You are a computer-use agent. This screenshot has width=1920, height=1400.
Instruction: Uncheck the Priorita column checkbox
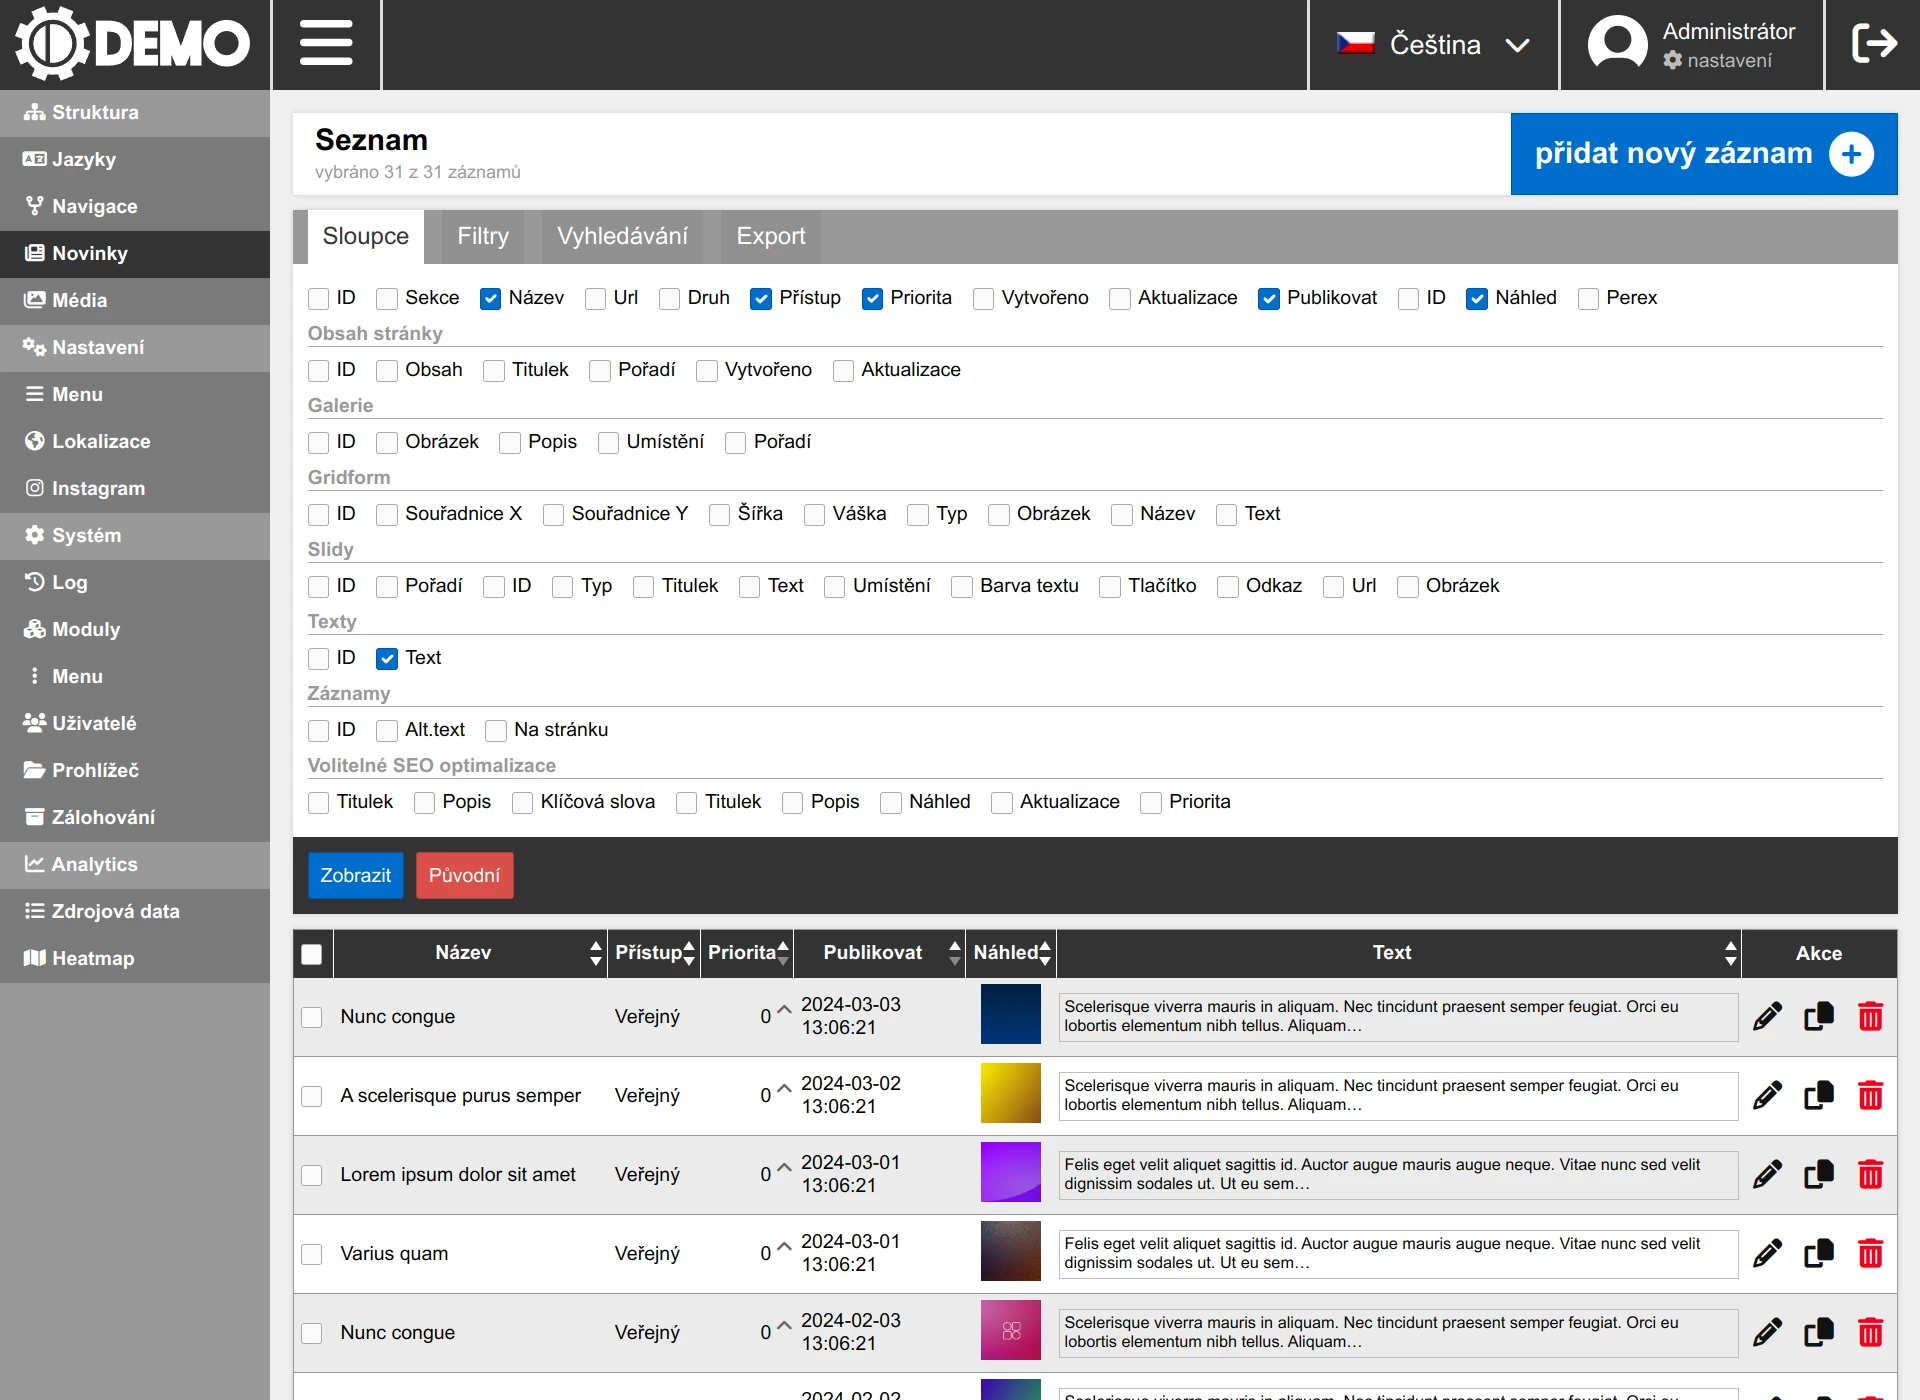pos(872,298)
